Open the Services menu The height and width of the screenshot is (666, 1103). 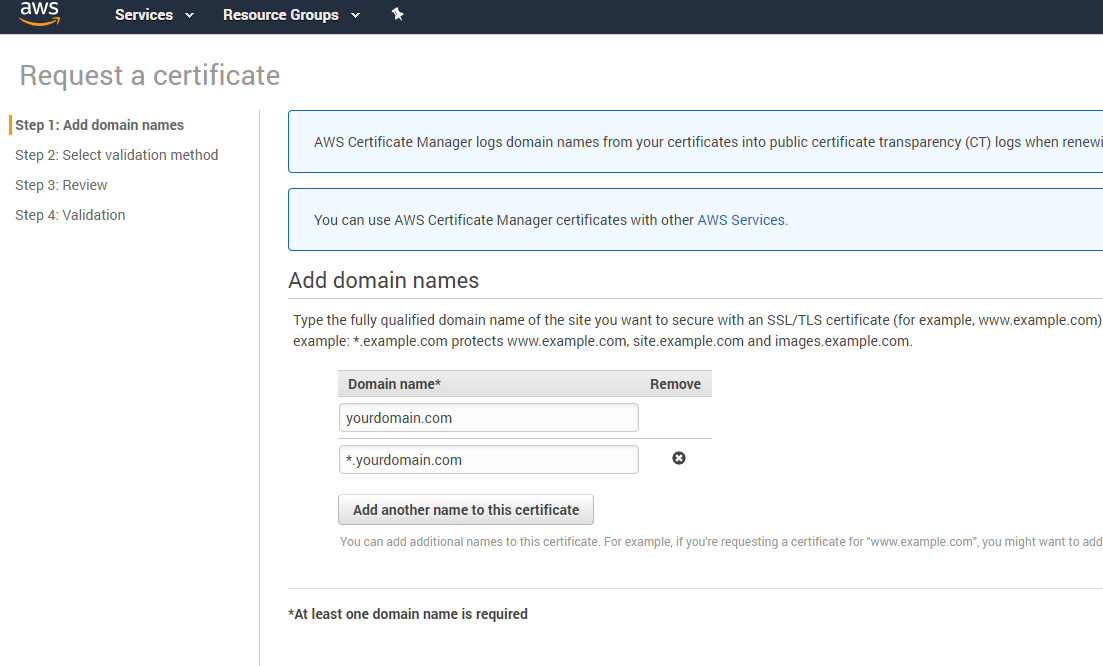[144, 15]
